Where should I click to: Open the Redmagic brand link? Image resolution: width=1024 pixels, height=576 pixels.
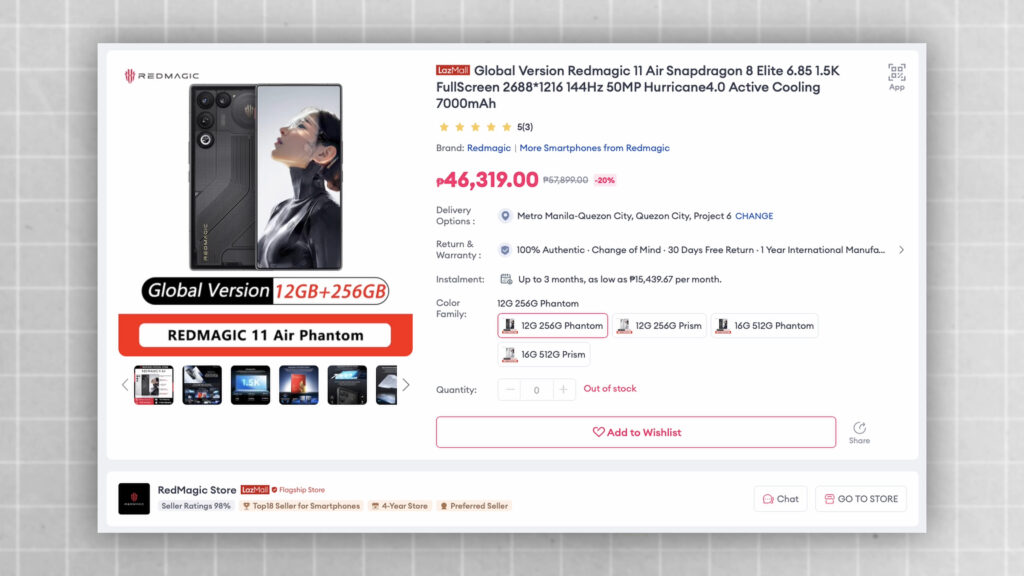pyautogui.click(x=488, y=148)
